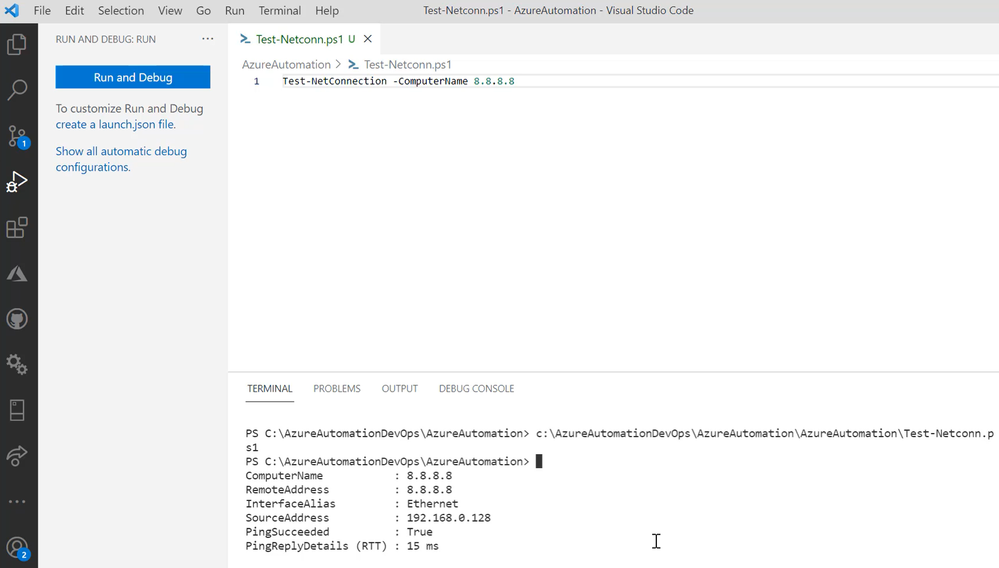Open the Search view icon
The width and height of the screenshot is (999, 568).
[x=17, y=90]
